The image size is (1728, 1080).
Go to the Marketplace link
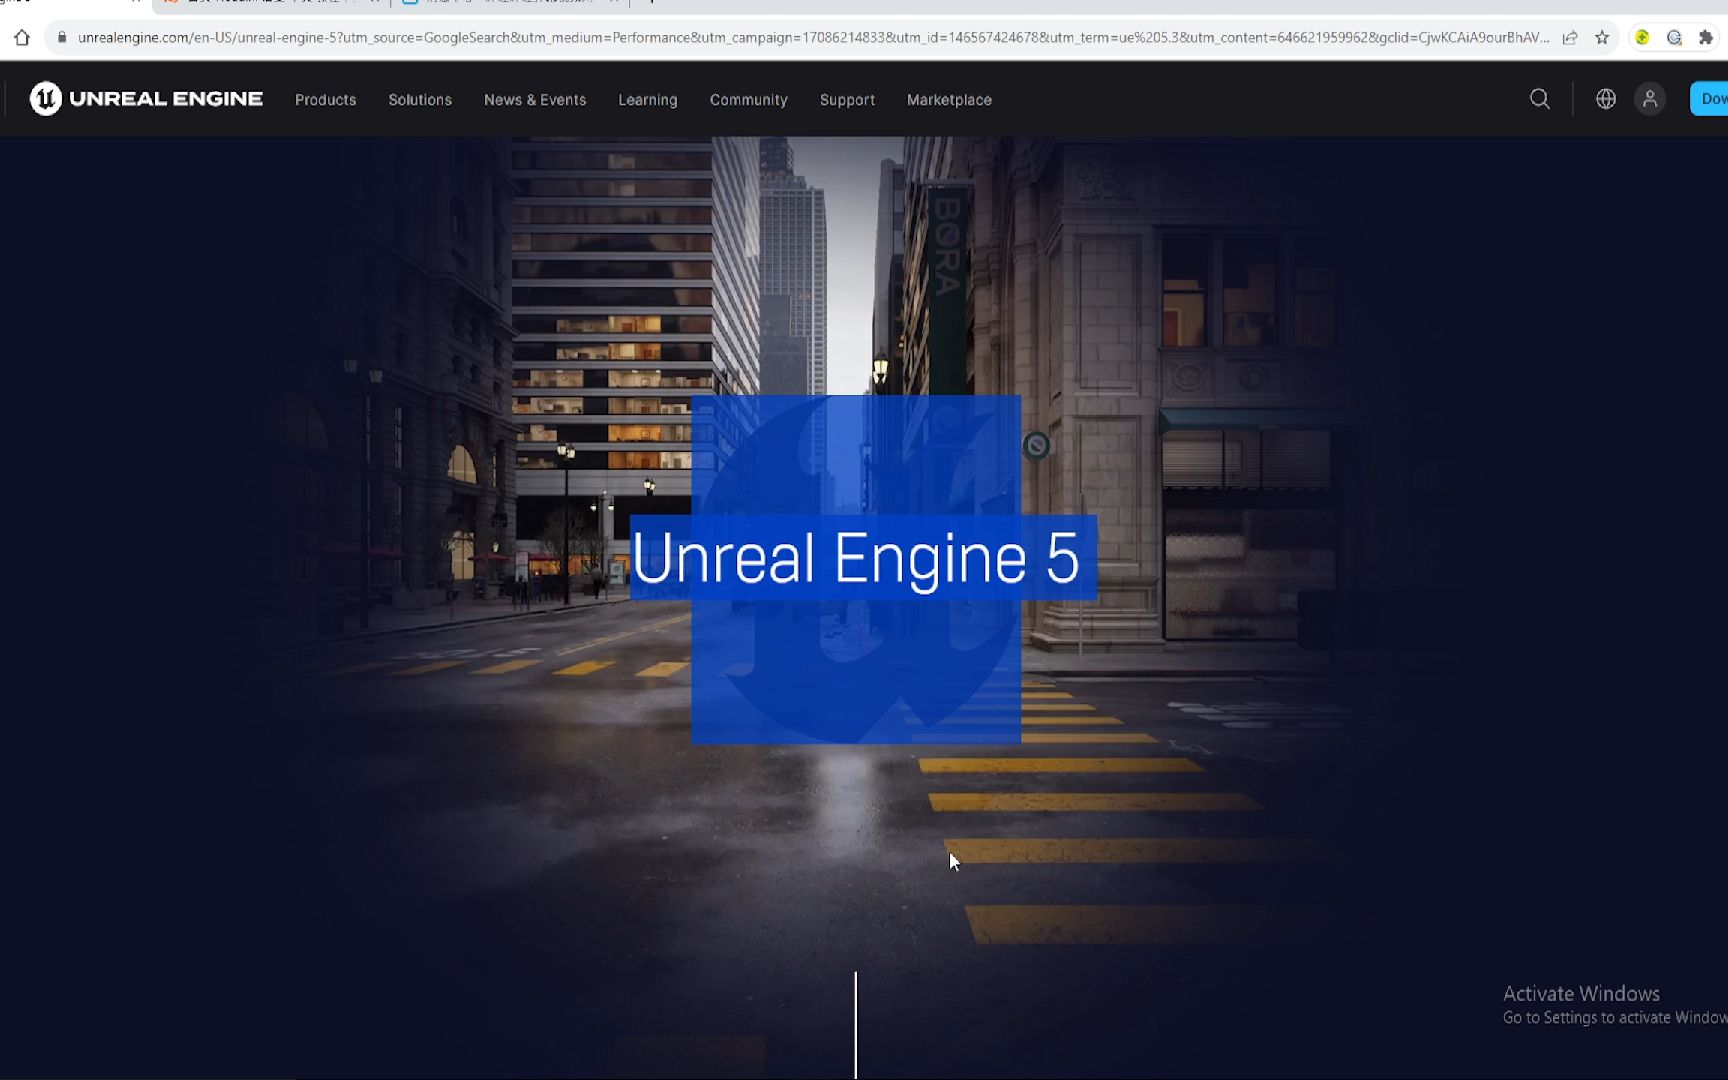[x=949, y=100]
